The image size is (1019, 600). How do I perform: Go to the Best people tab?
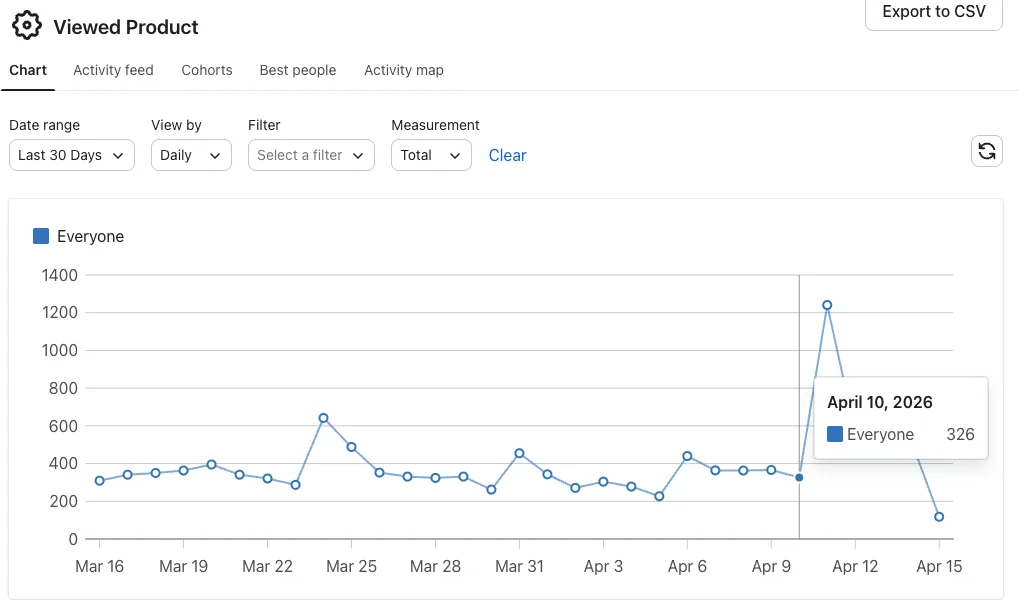point(298,70)
